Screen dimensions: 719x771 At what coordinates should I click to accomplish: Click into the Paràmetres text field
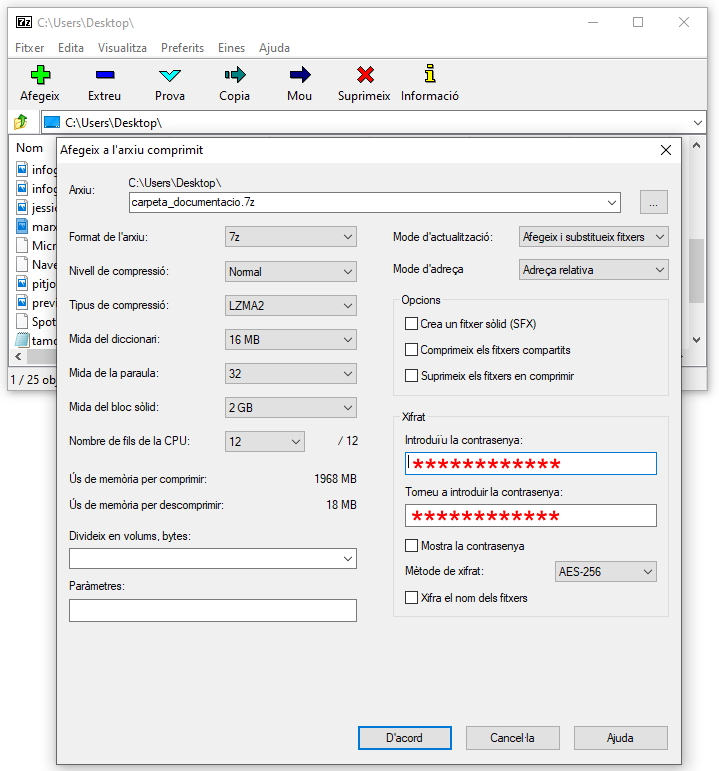point(213,610)
